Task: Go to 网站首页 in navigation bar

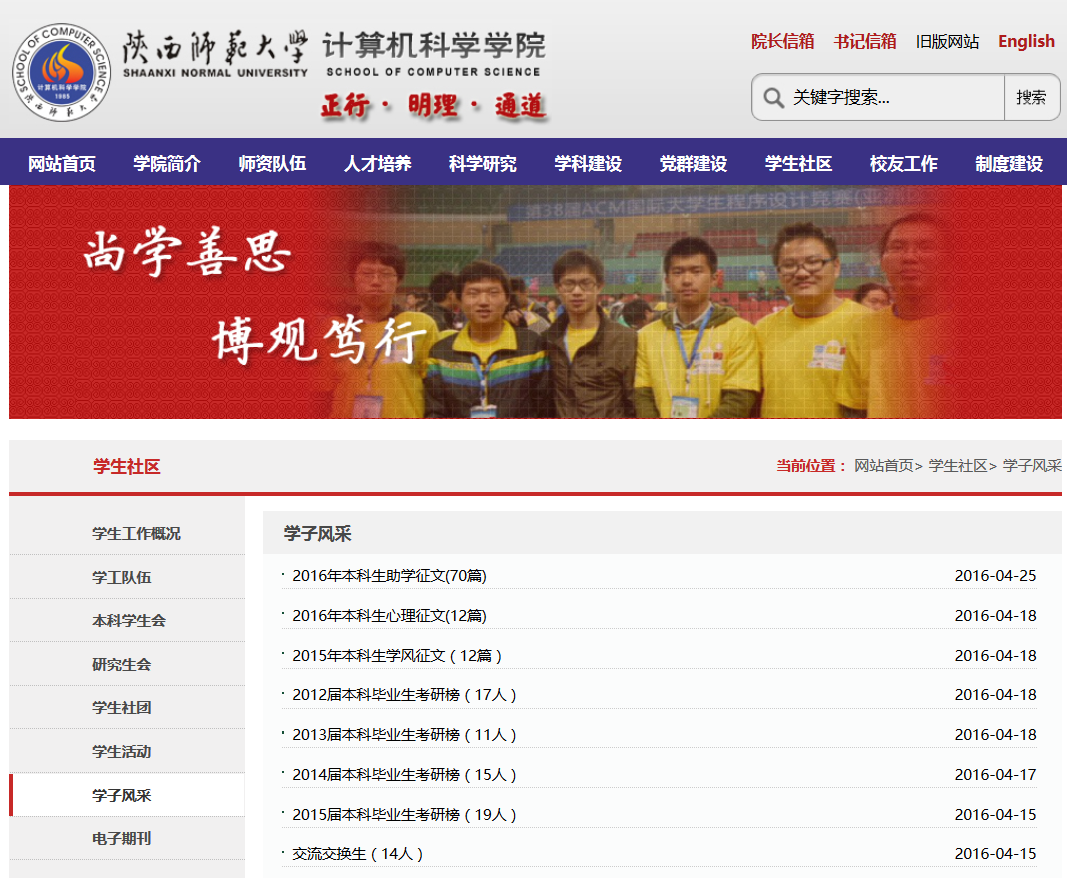Action: [x=62, y=164]
